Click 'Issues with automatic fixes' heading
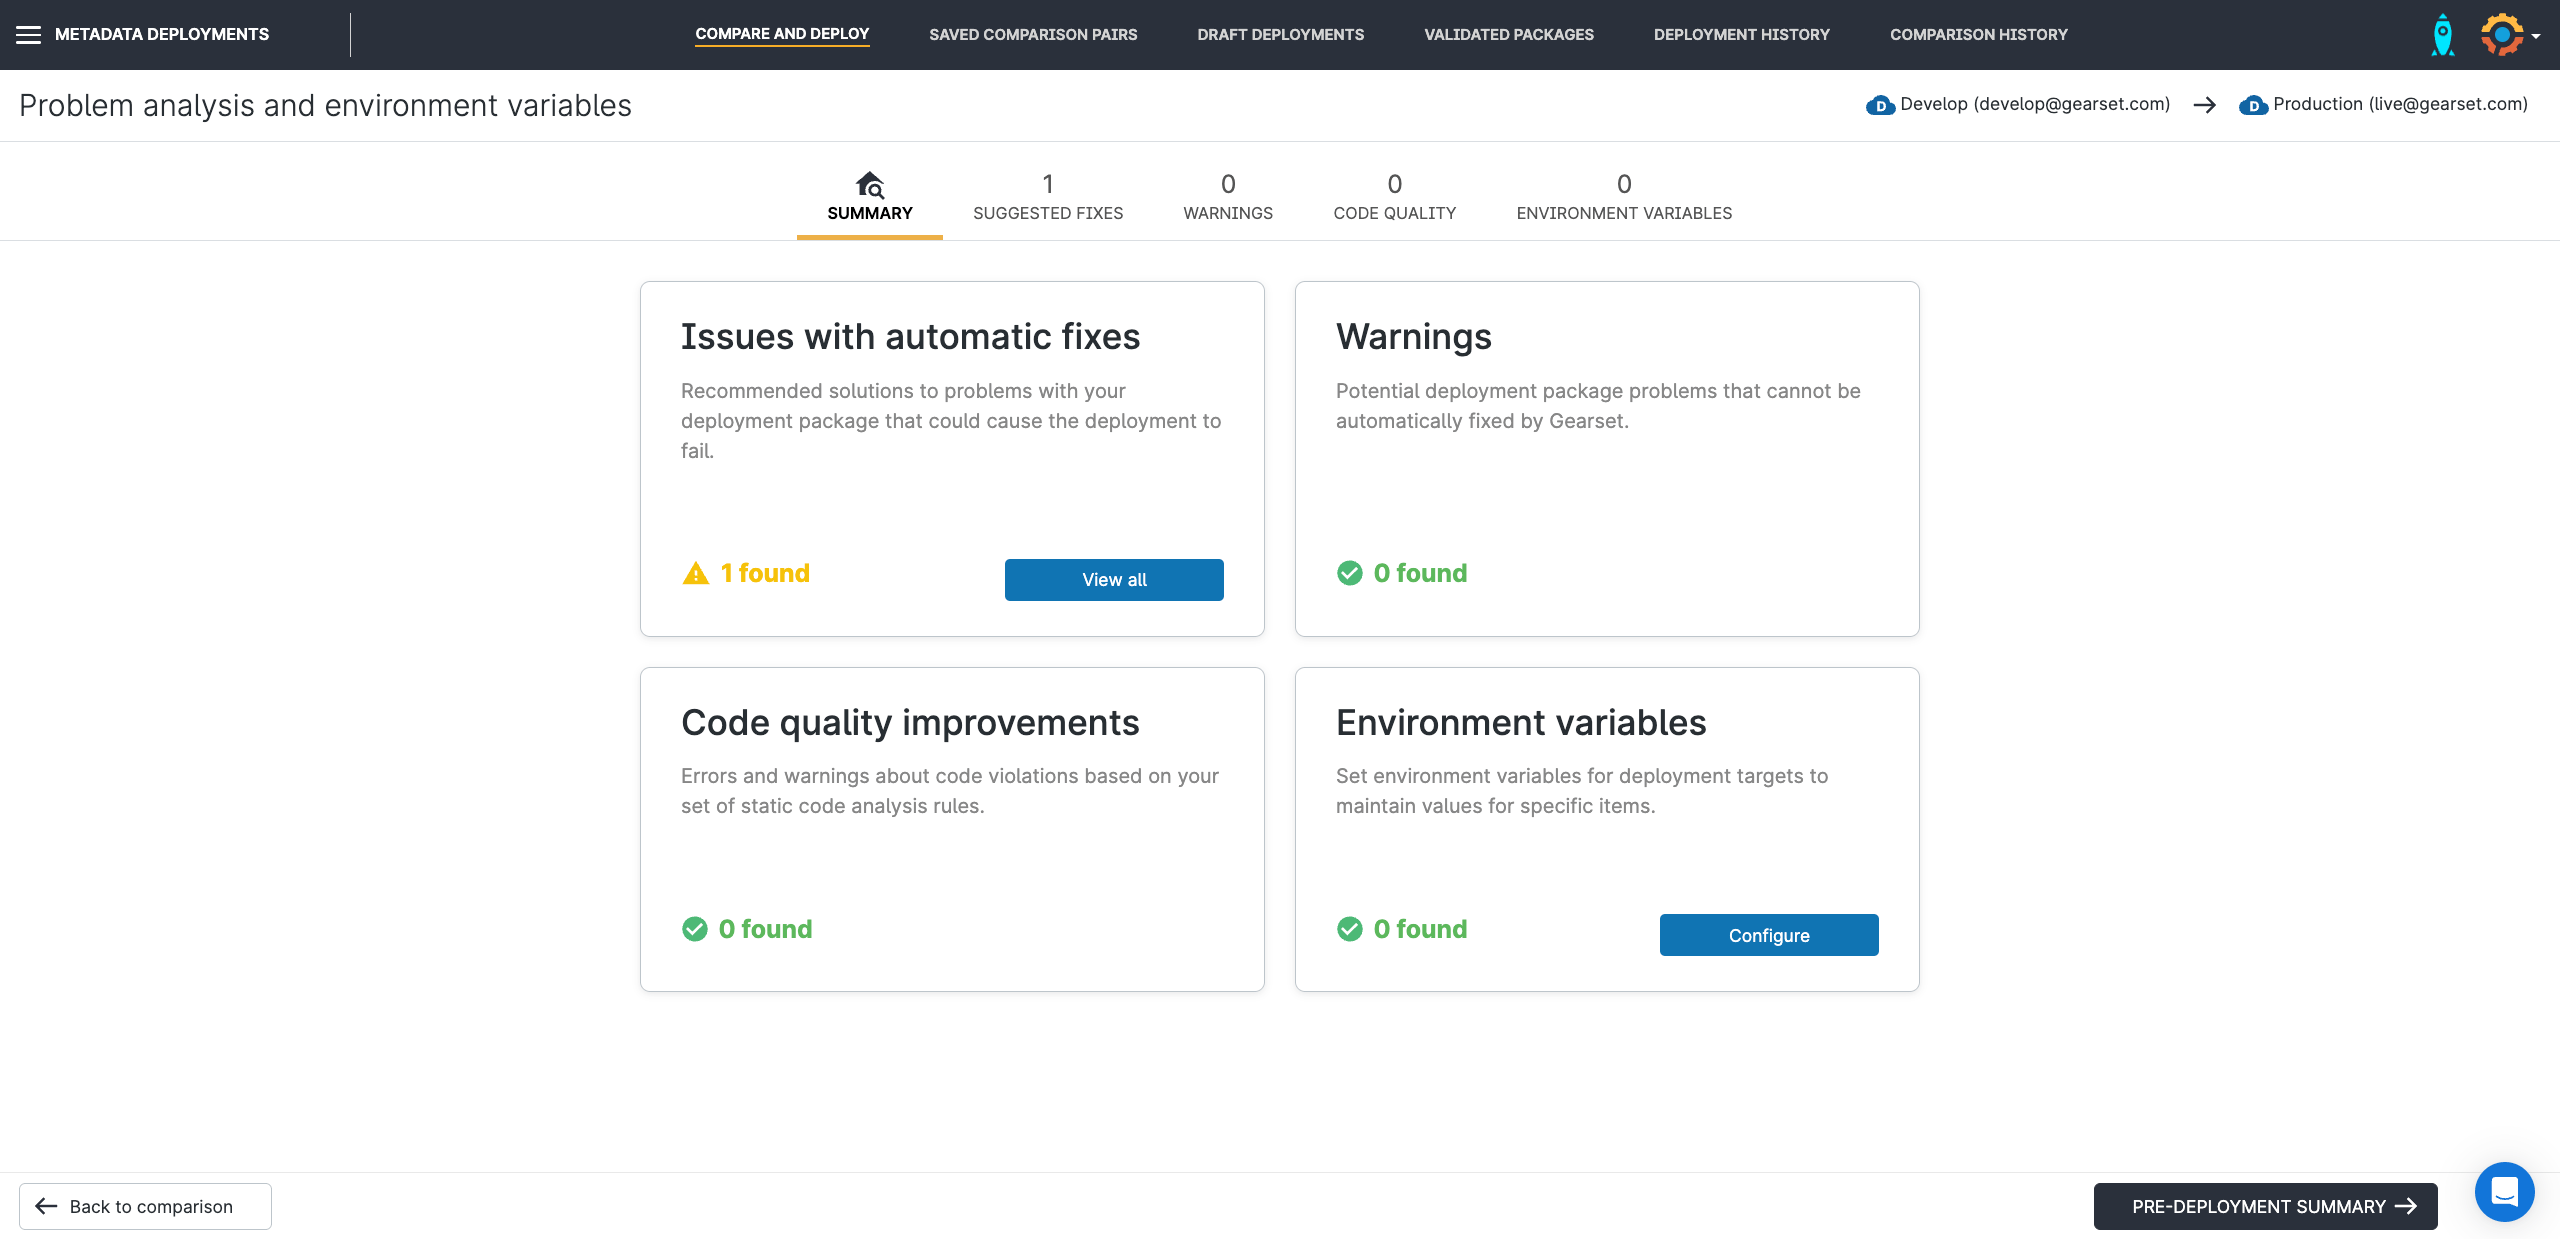The image size is (2560, 1239). click(910, 337)
